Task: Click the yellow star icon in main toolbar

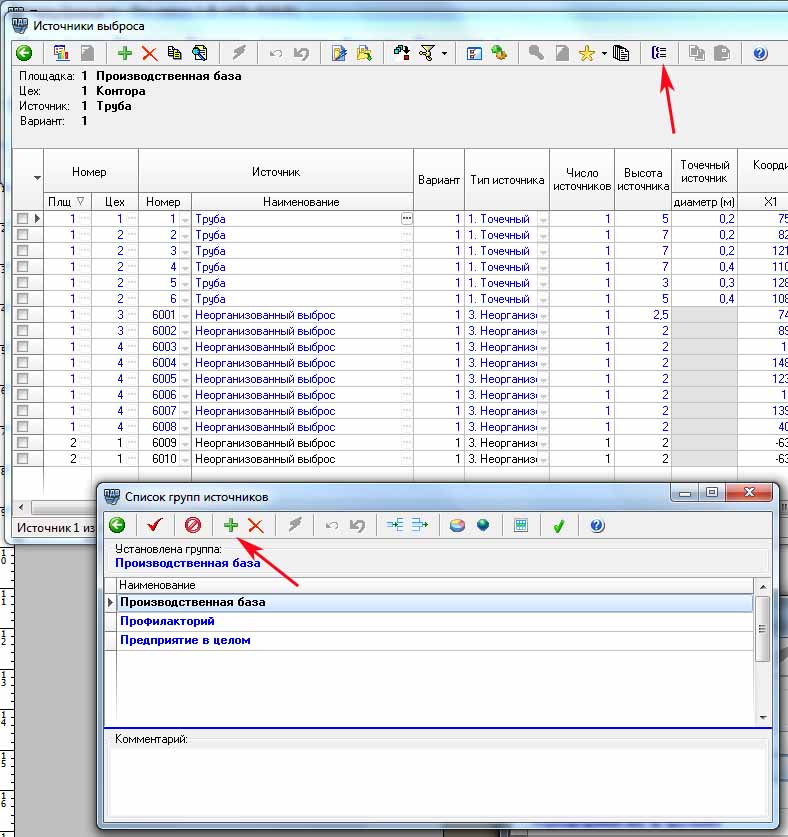Action: (x=587, y=53)
